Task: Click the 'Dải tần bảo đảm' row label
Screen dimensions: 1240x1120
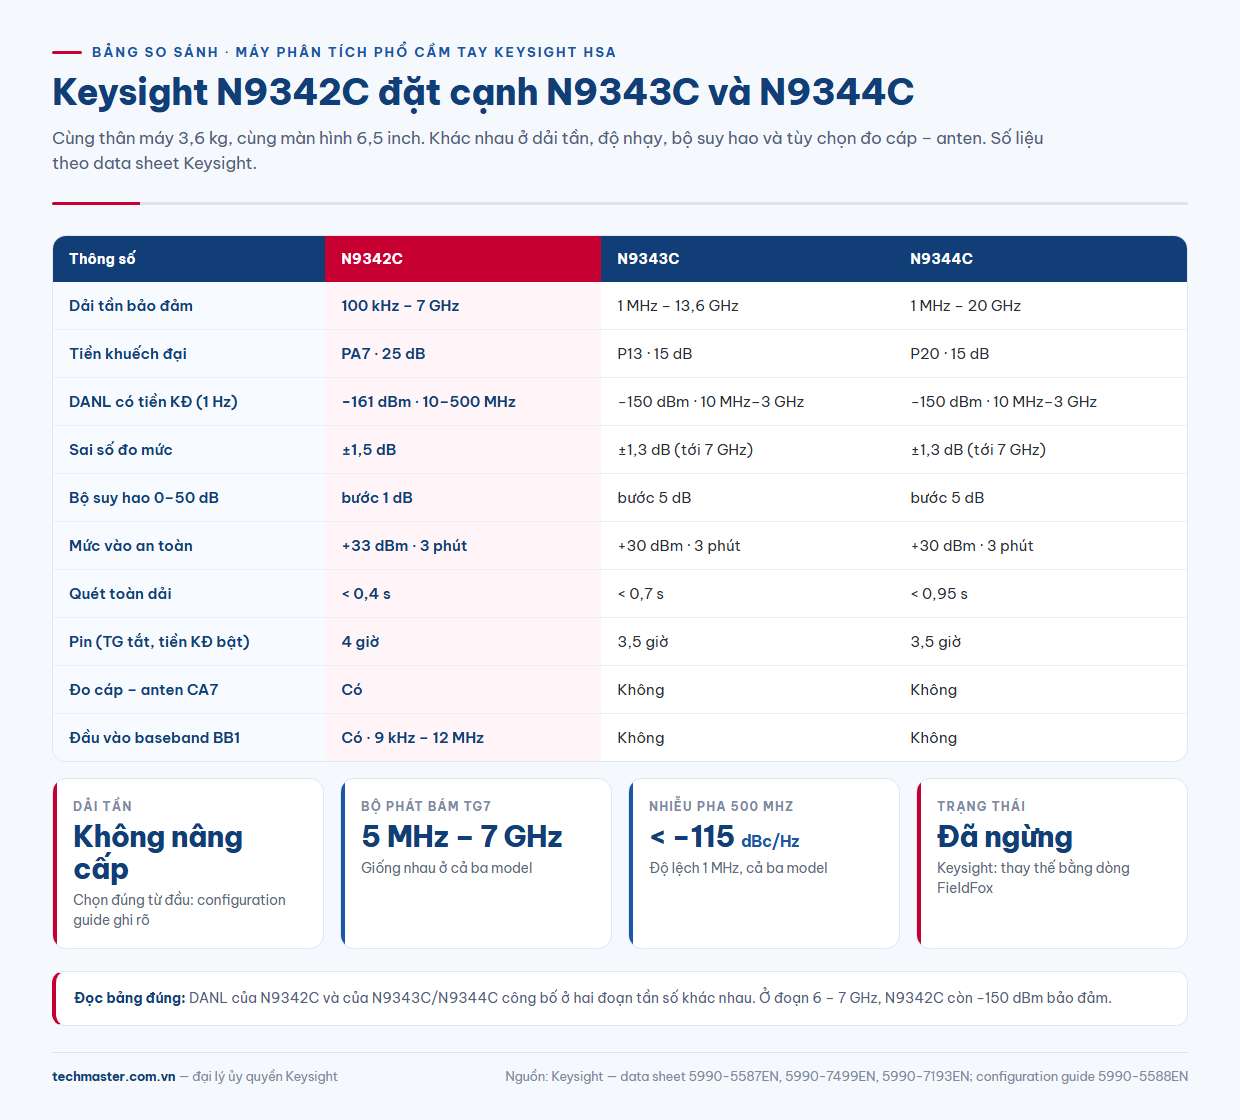Action: (131, 306)
